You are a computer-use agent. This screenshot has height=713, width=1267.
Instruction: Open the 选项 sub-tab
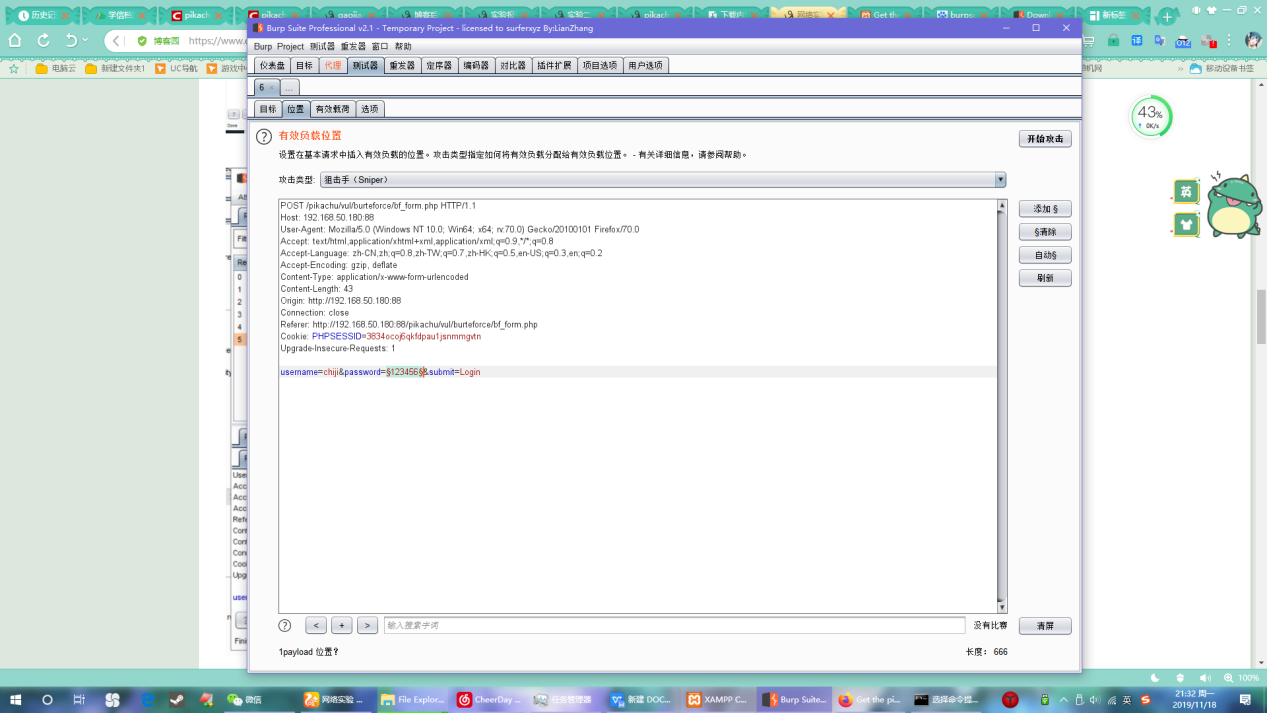(x=370, y=109)
